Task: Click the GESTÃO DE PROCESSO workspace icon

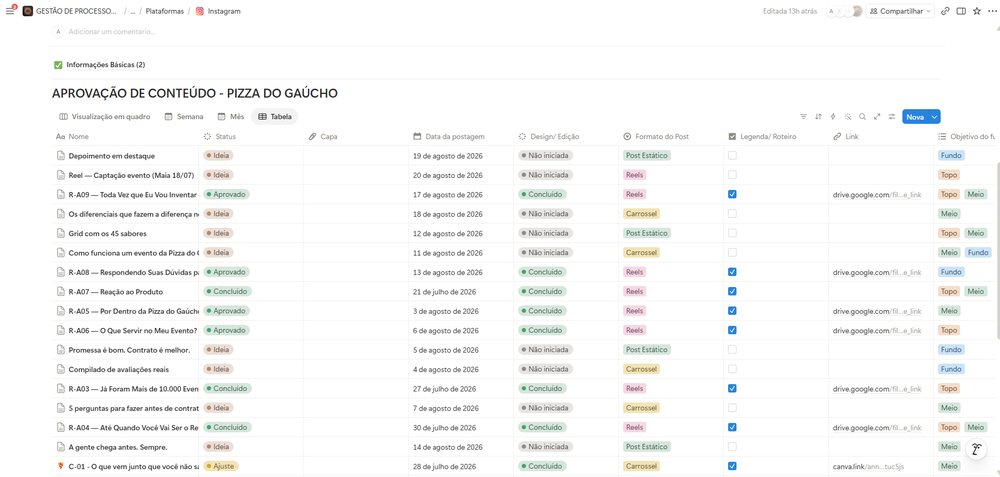Action: (27, 11)
